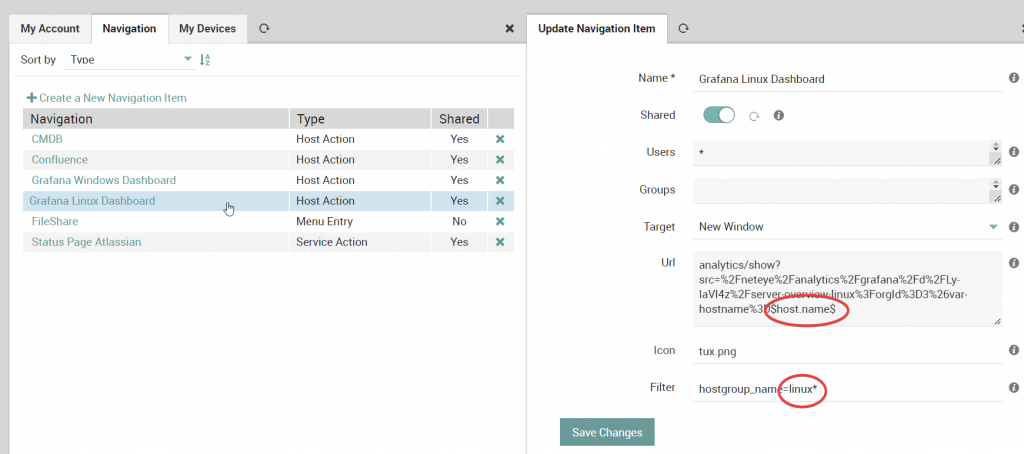Click Create a New Navigation Item

coord(106,98)
